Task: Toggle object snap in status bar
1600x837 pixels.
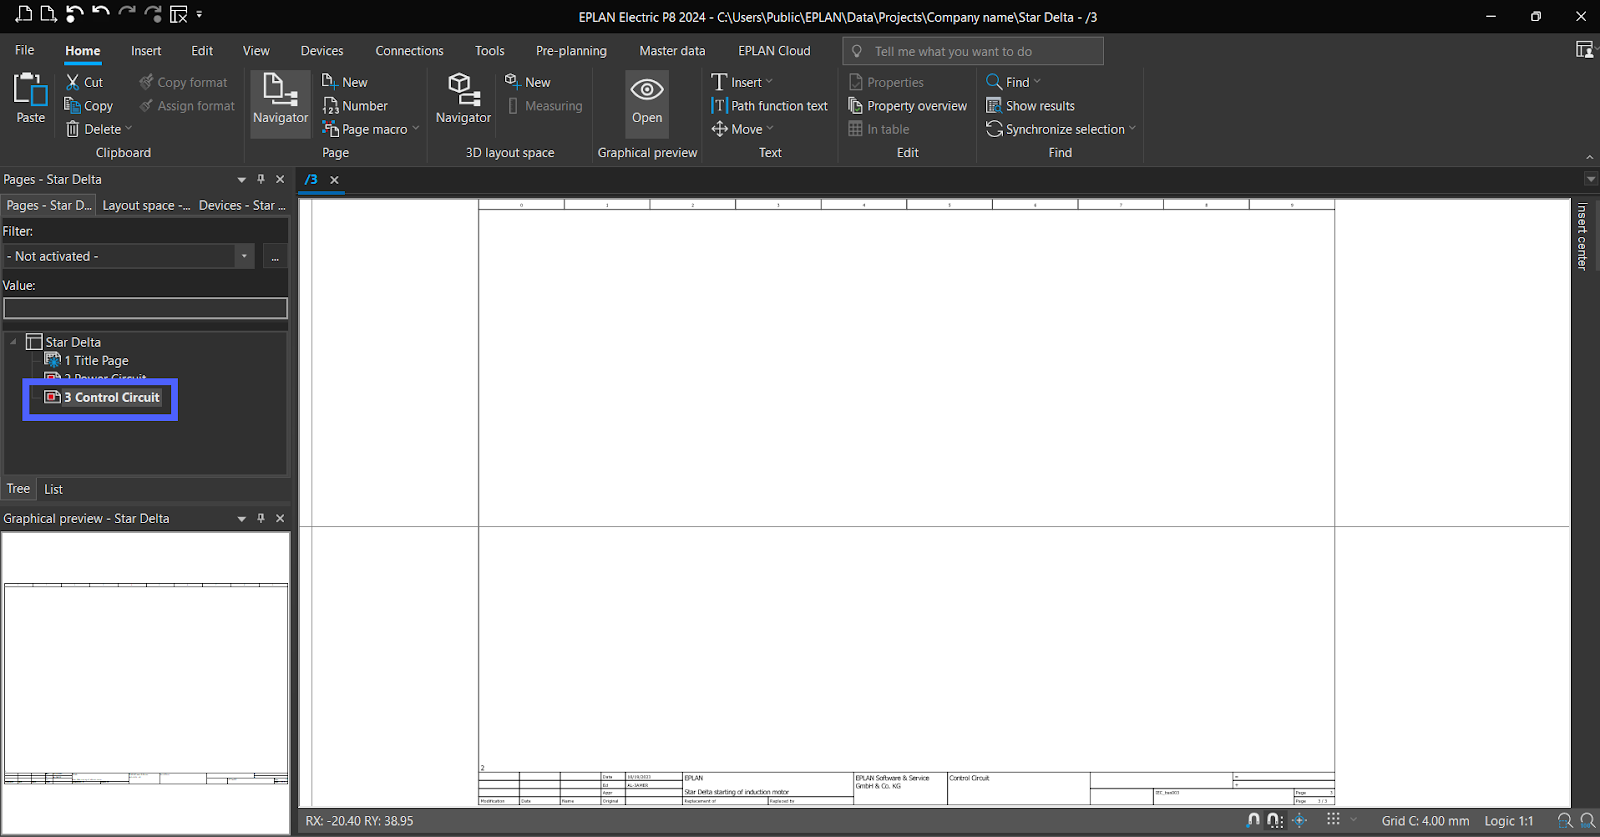Action: 1253,820
